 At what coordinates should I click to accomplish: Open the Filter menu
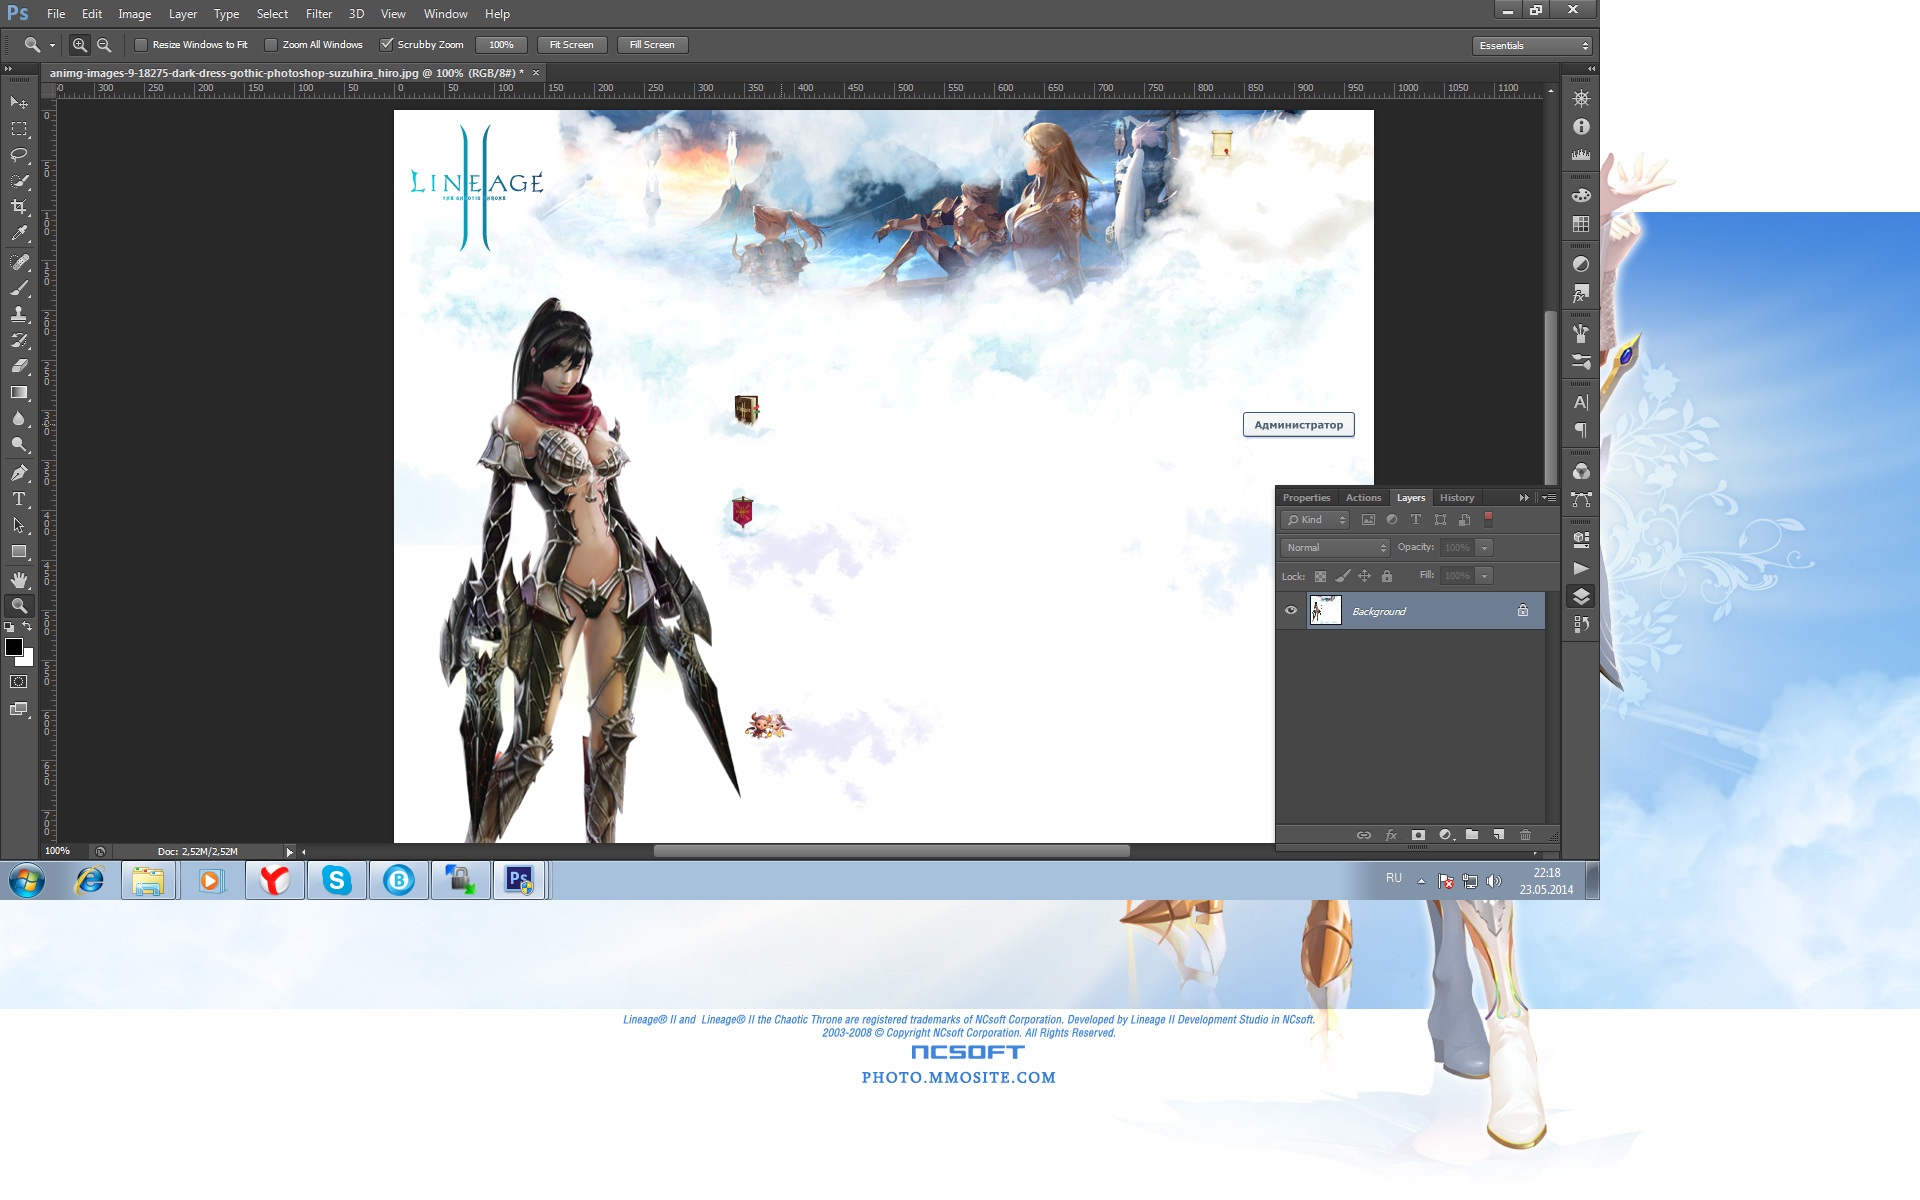click(x=319, y=14)
